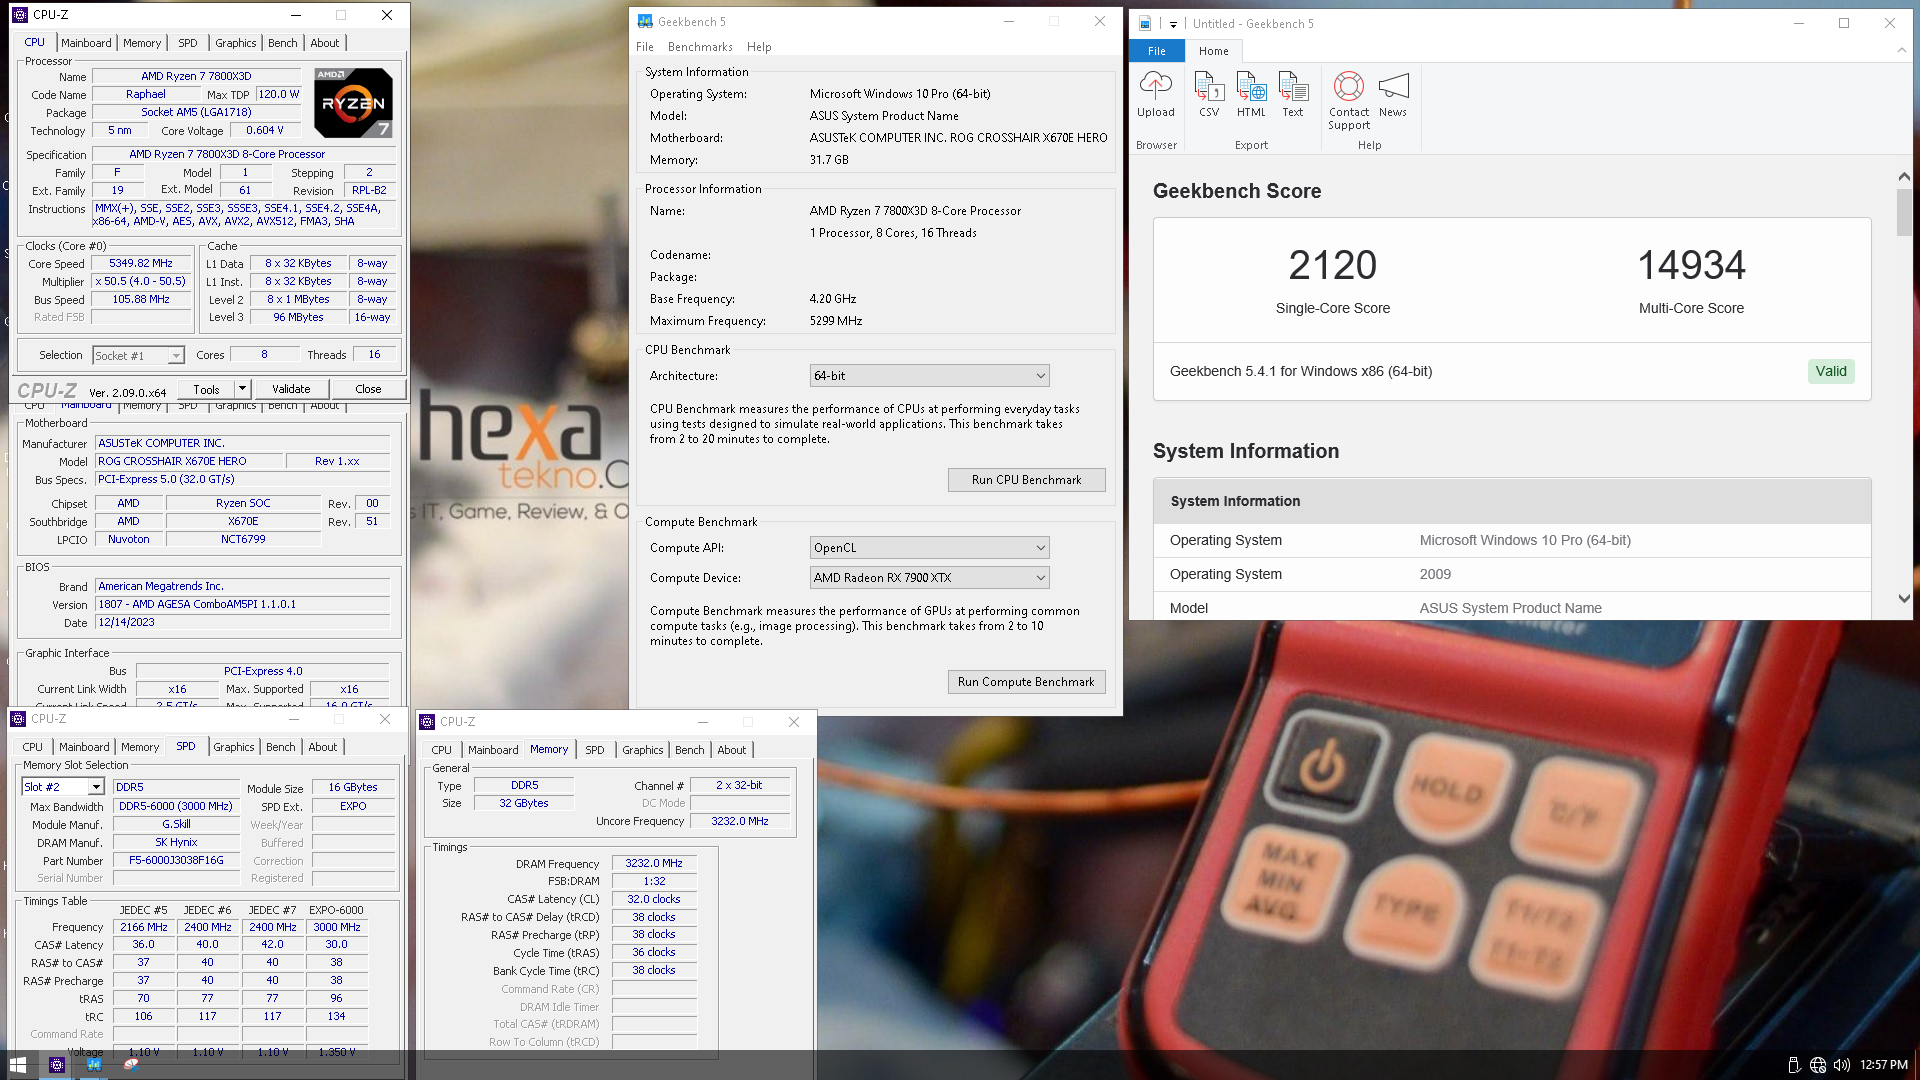Click the USB device tray icon
The height and width of the screenshot is (1080, 1920).
(x=1794, y=1065)
